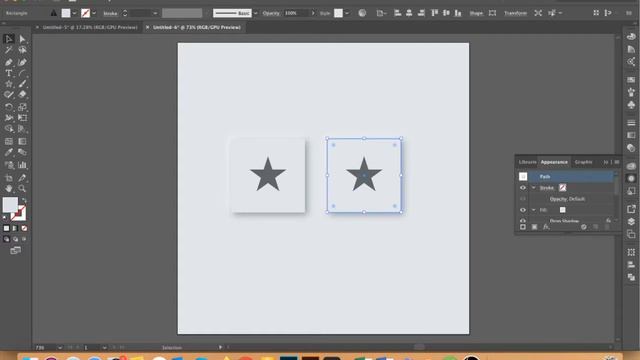Click the fill color swatch in toolbox

[10, 205]
